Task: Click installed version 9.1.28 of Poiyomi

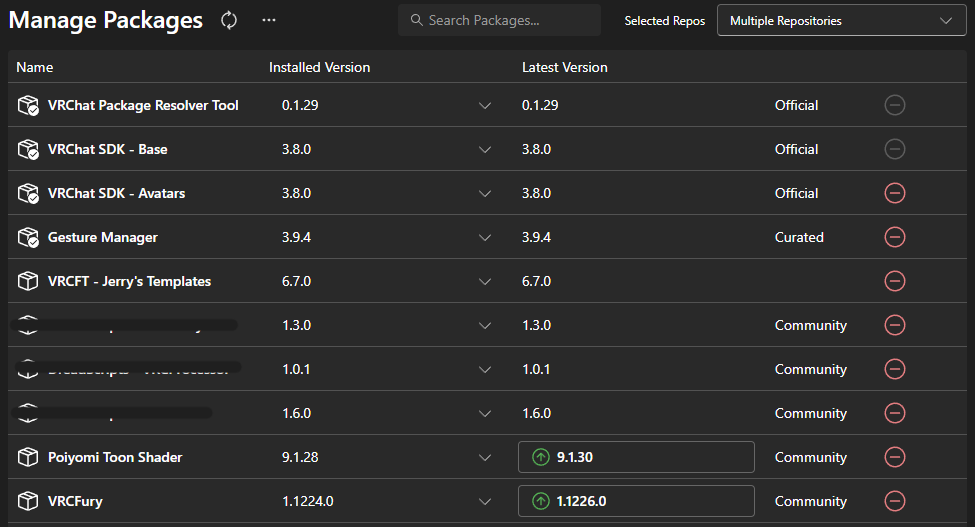Action: pyautogui.click(x=300, y=457)
